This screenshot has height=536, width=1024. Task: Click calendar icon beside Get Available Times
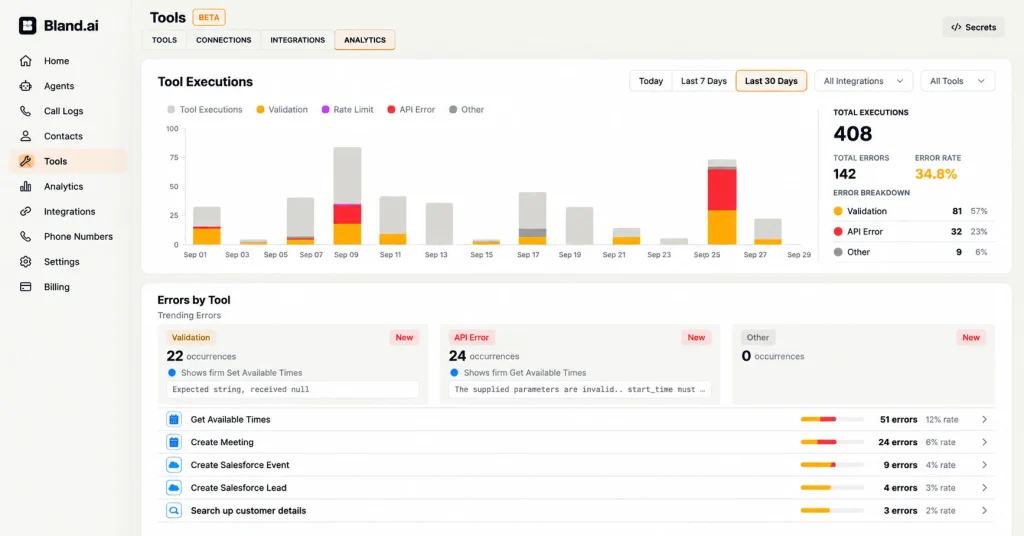174,420
